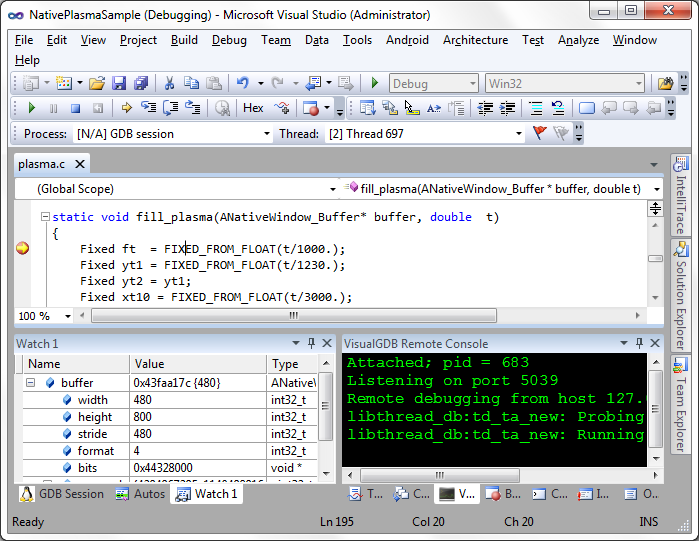
Task: Open the breakpoints window icon with red dot
Action: [311, 108]
